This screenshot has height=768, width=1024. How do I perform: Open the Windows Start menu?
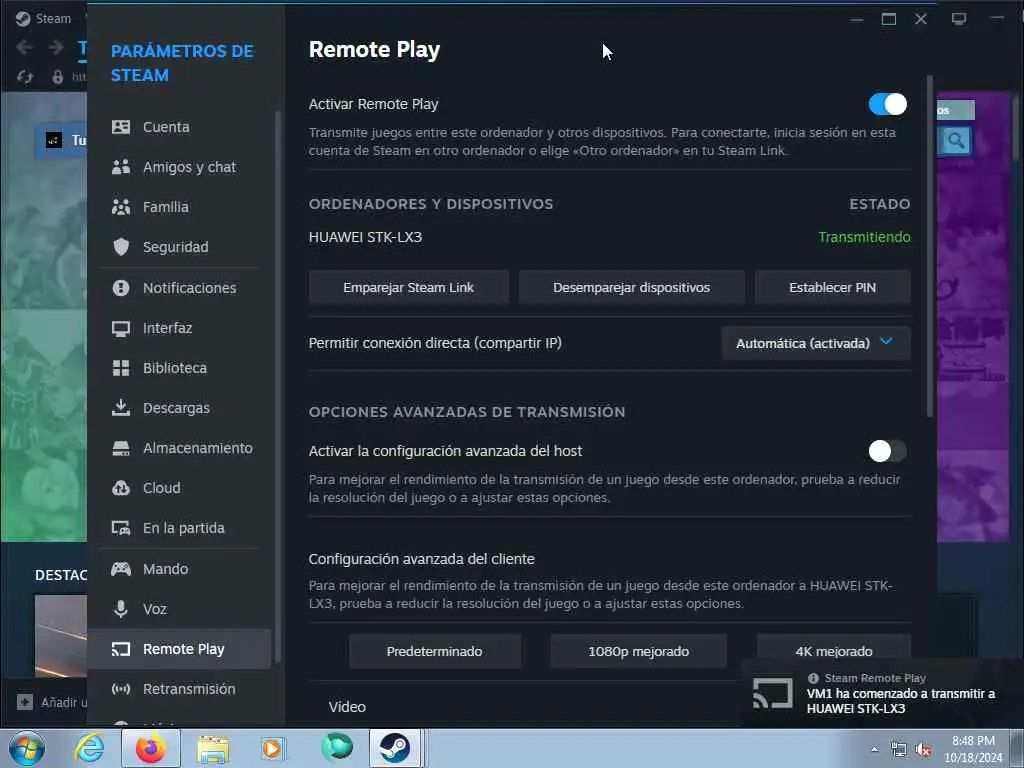pyautogui.click(x=27, y=748)
